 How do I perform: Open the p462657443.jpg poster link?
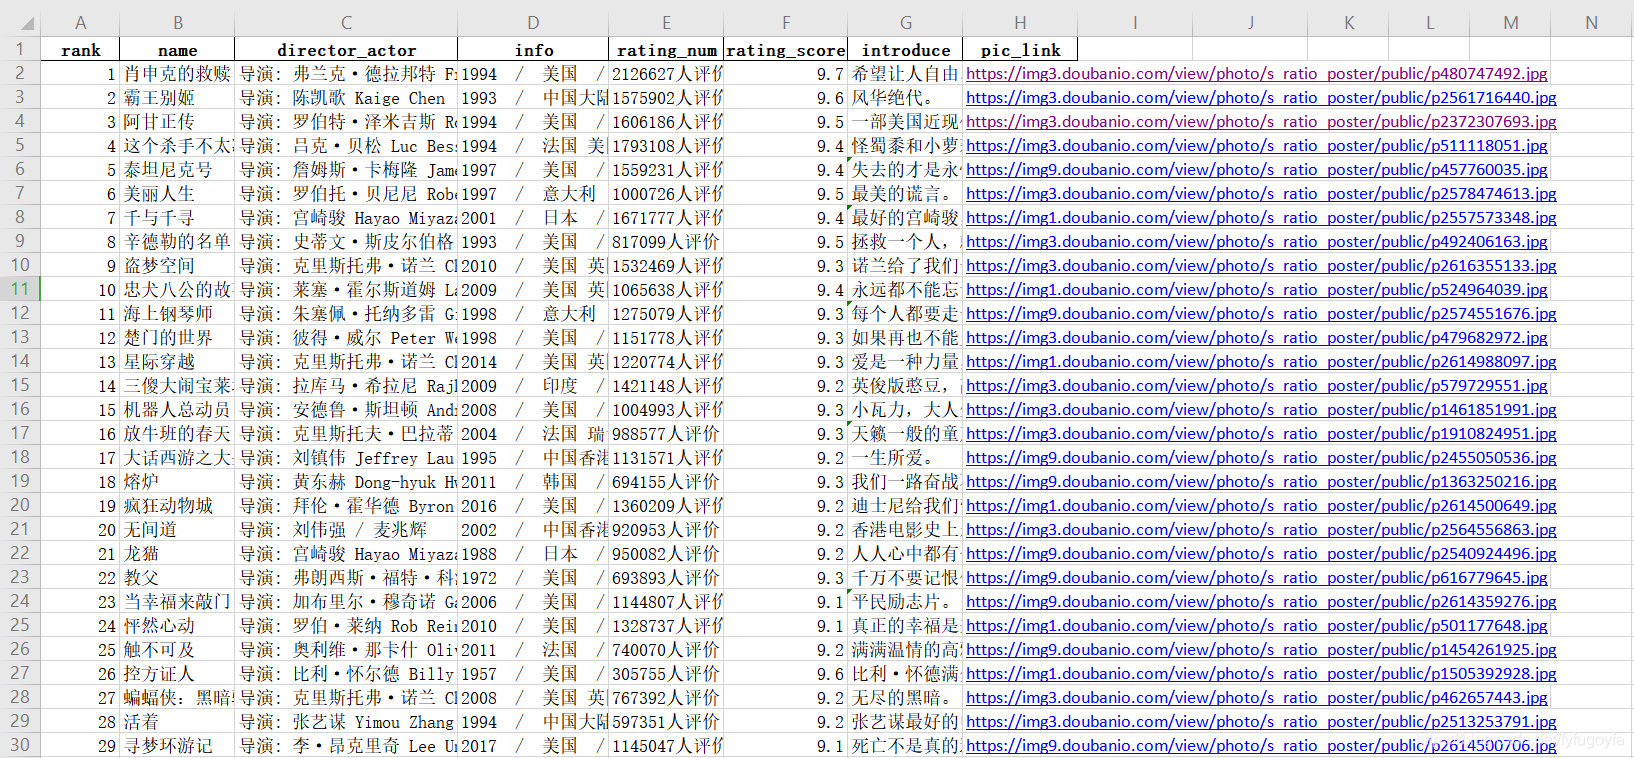pyautogui.click(x=1256, y=698)
